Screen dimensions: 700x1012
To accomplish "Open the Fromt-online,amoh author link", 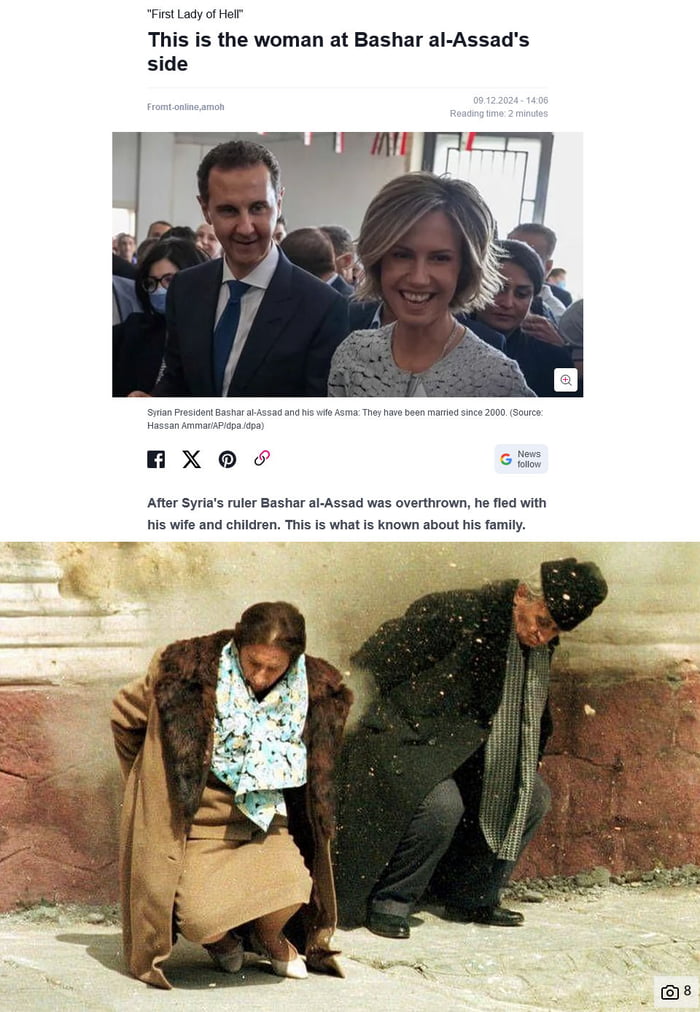I will [x=186, y=107].
